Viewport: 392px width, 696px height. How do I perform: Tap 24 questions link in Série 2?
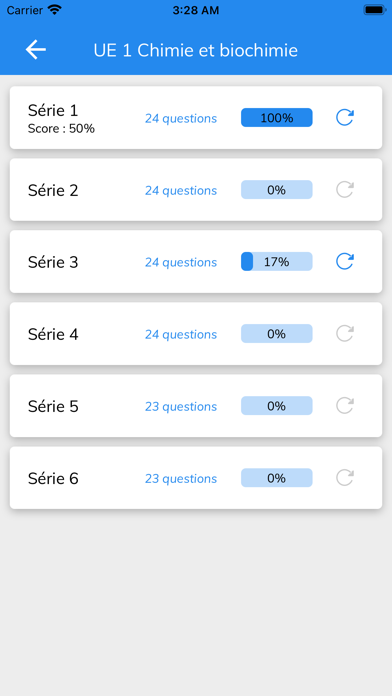(181, 190)
